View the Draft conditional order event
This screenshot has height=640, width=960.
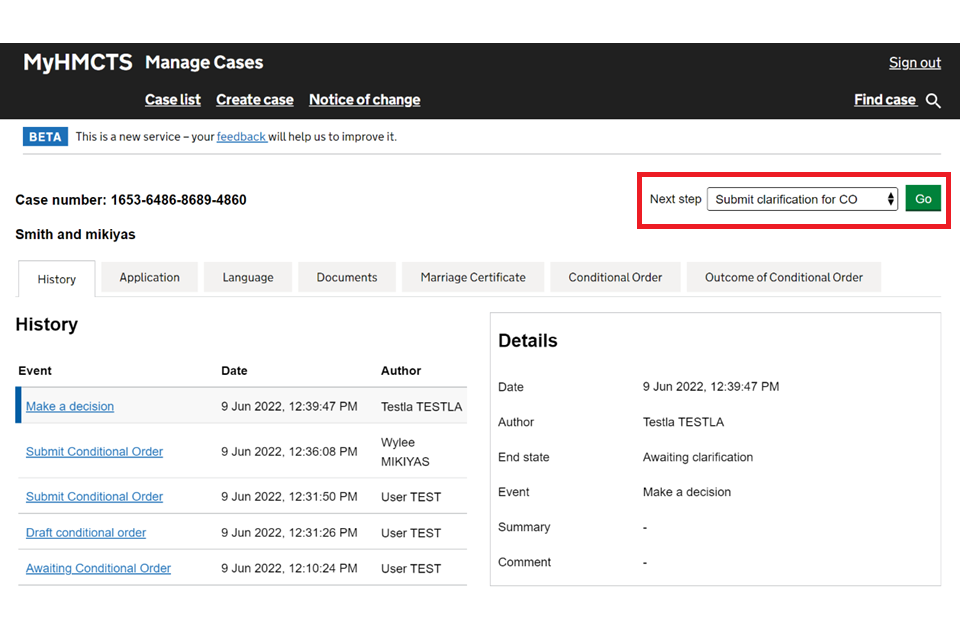86,533
